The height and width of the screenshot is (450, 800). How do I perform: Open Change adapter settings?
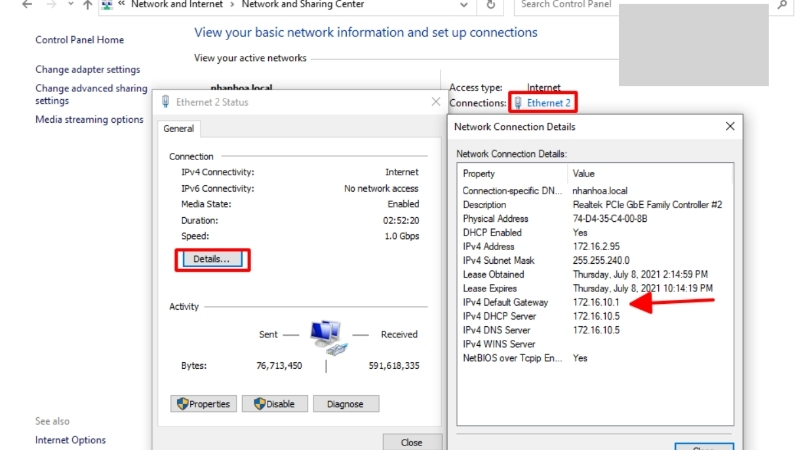pyautogui.click(x=88, y=69)
